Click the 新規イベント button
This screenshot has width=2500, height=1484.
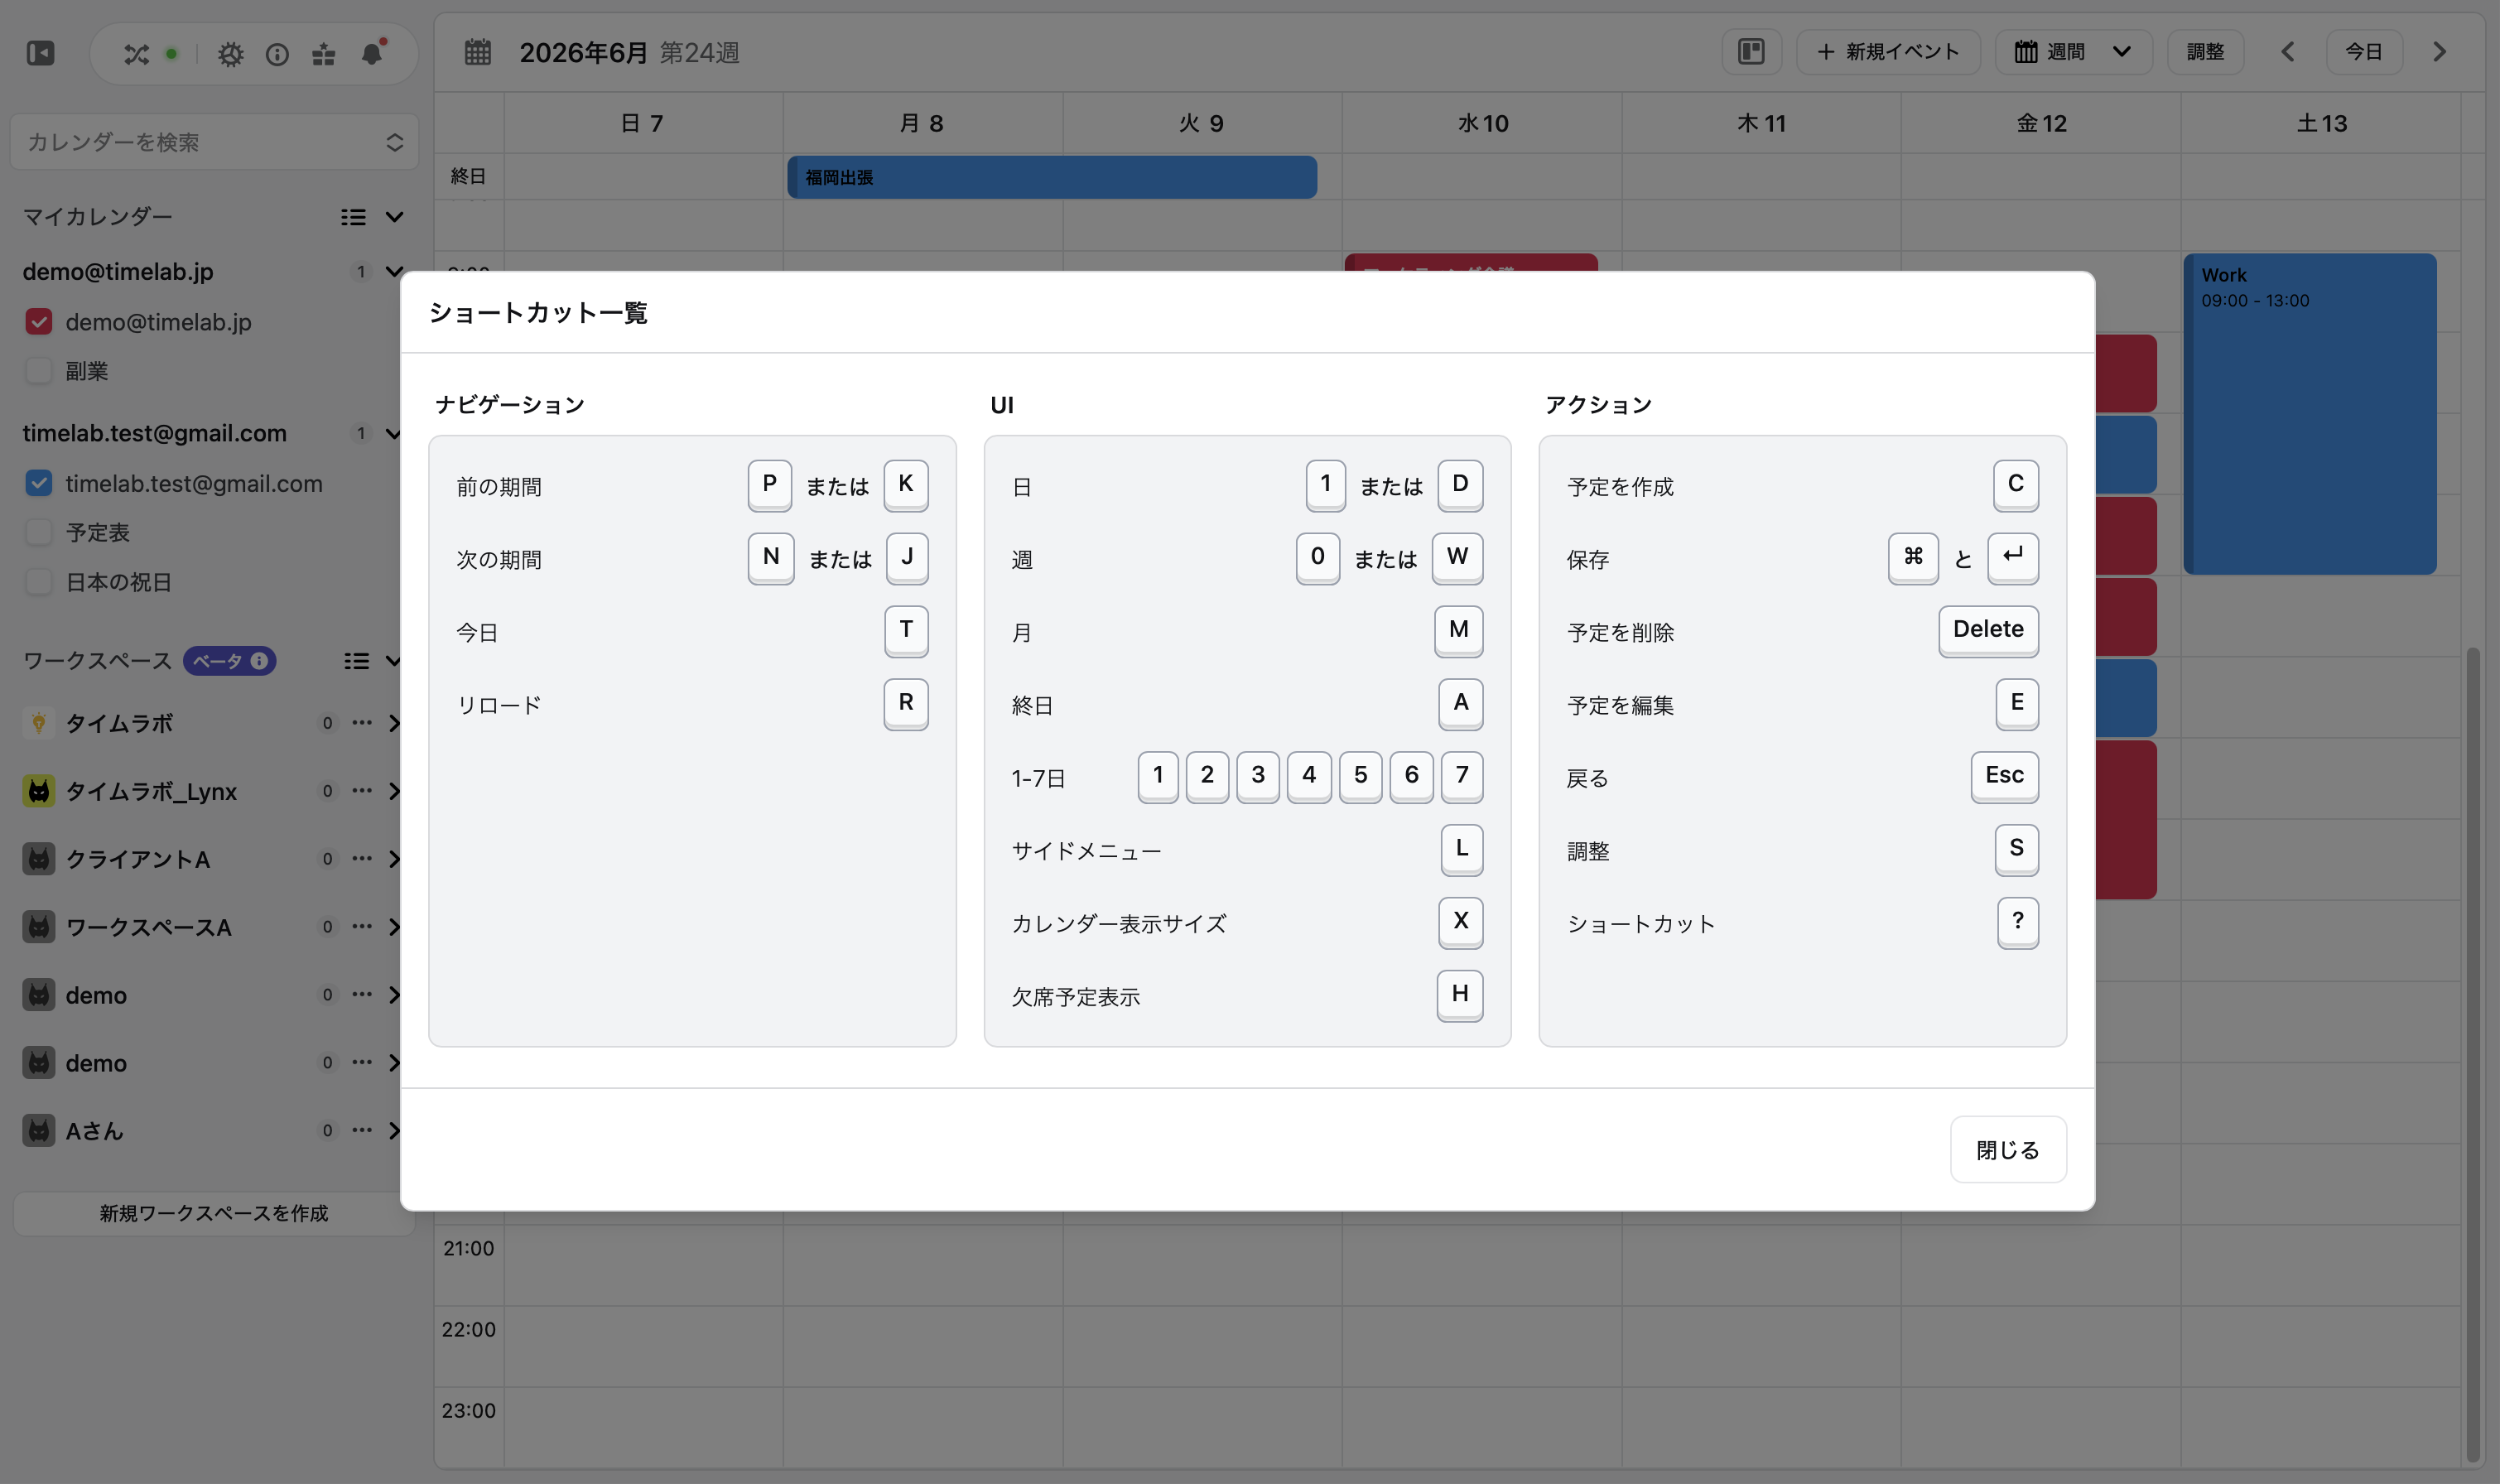click(x=1888, y=52)
